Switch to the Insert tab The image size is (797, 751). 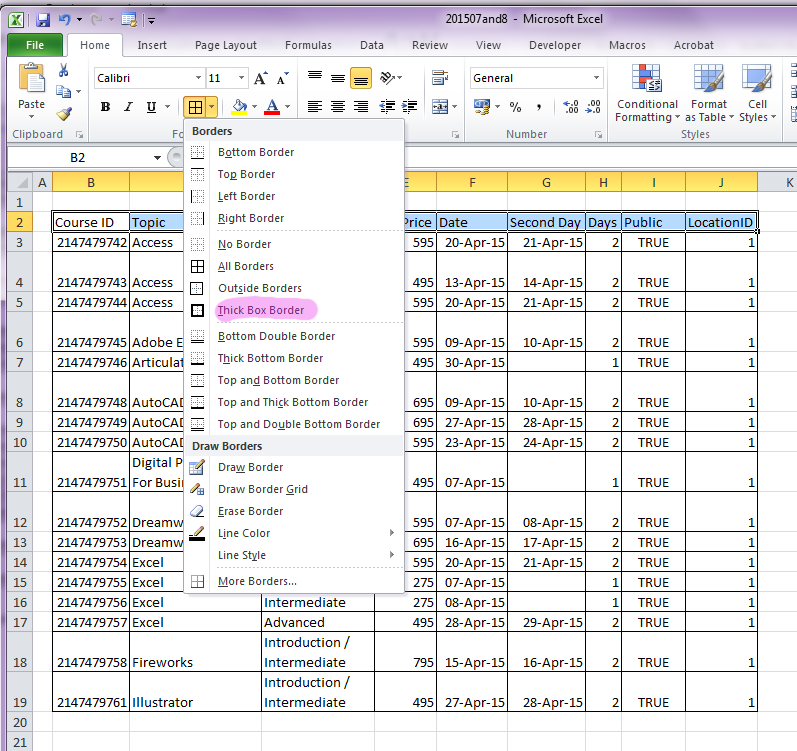pos(151,45)
